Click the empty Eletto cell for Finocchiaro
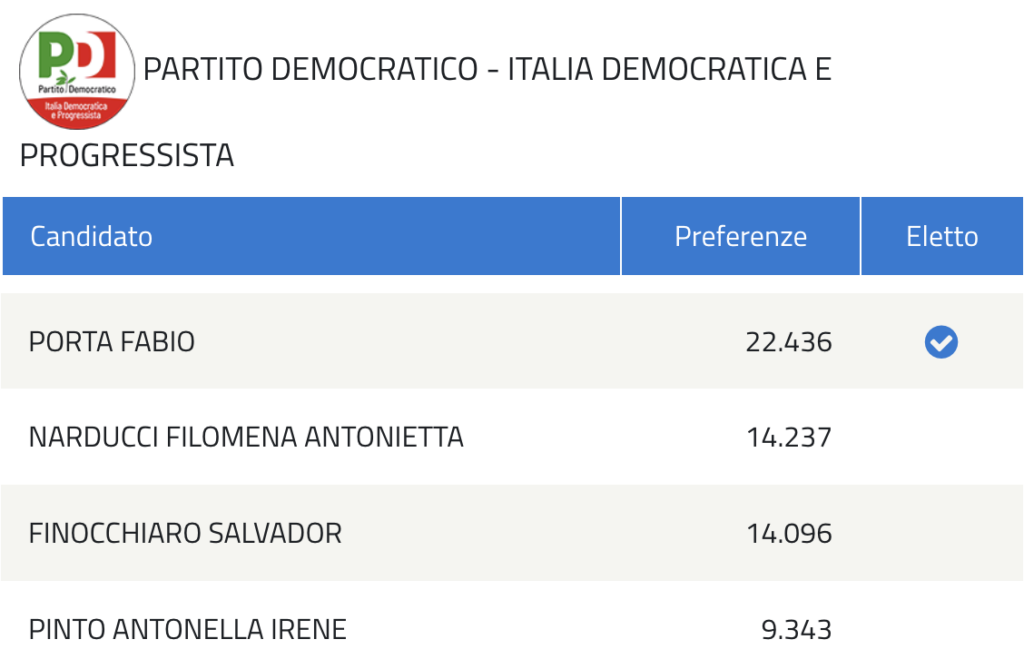 (x=942, y=534)
